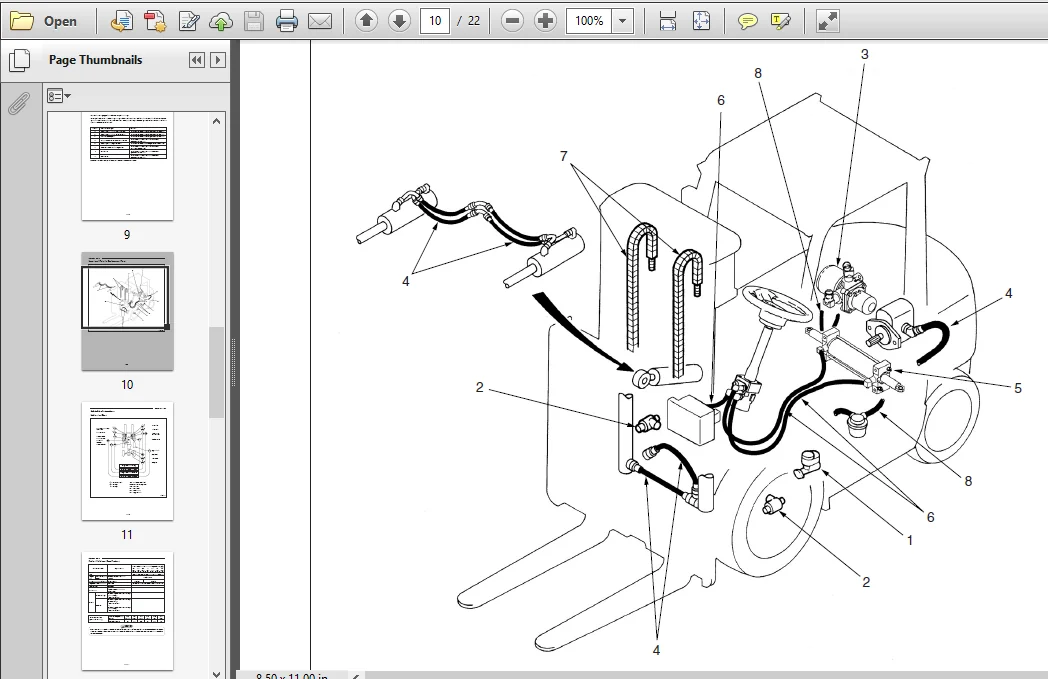Click the upload to cloud icon
This screenshot has width=1048, height=679.
tap(221, 21)
